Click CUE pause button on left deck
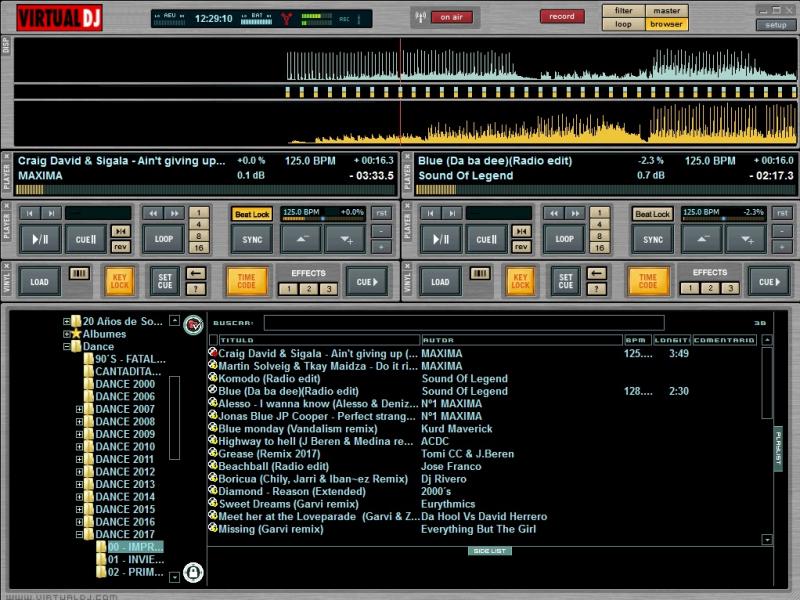 [86, 239]
